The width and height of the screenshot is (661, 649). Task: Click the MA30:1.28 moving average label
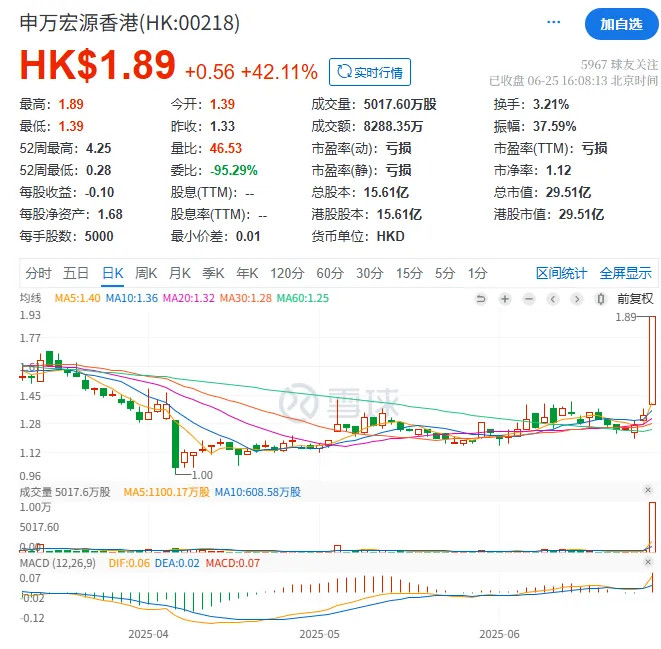(x=246, y=298)
